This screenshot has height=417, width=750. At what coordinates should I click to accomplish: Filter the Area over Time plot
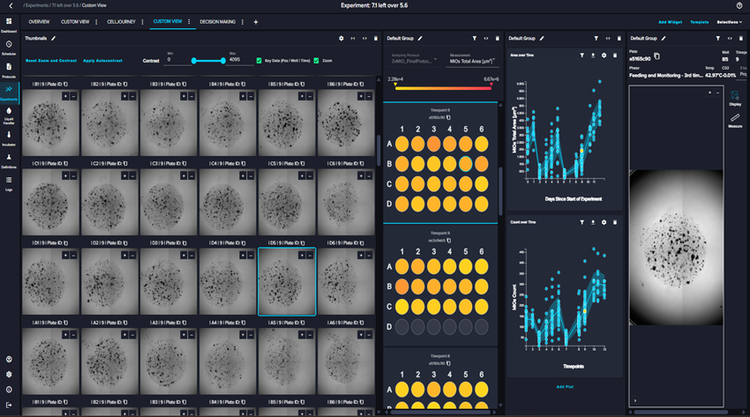click(x=582, y=55)
